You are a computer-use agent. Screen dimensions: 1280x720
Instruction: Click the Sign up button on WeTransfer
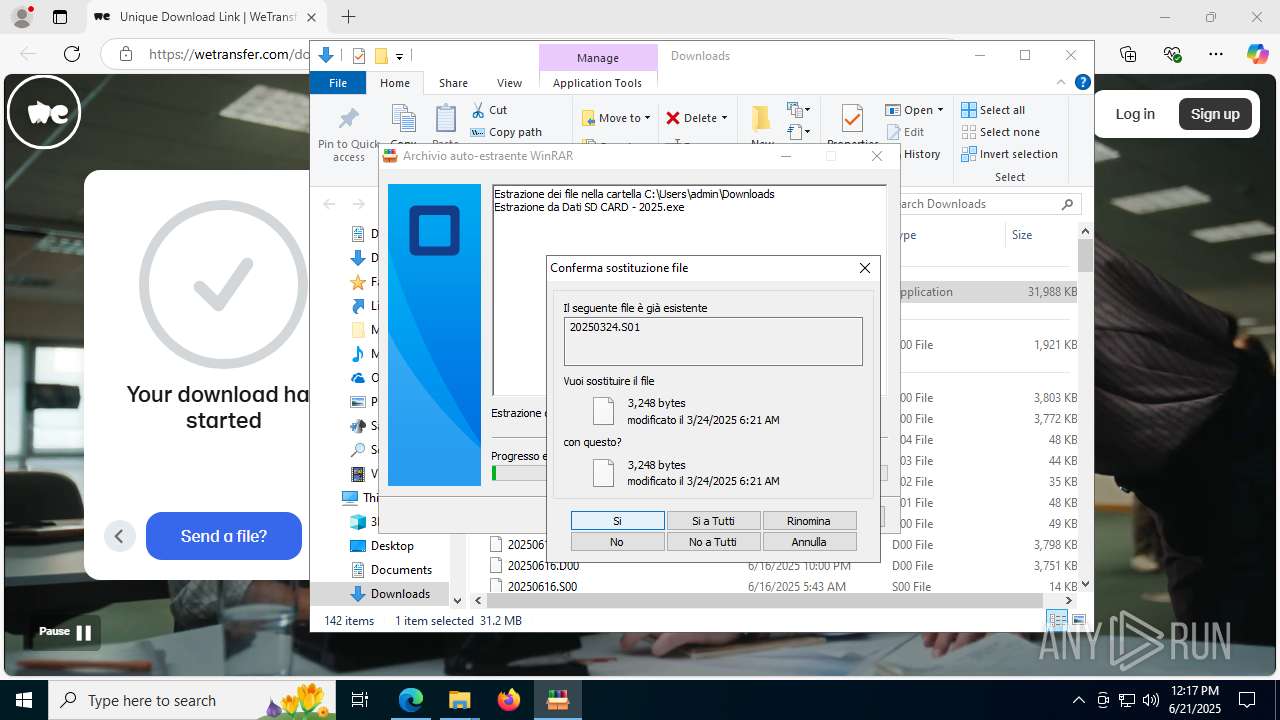1215,114
